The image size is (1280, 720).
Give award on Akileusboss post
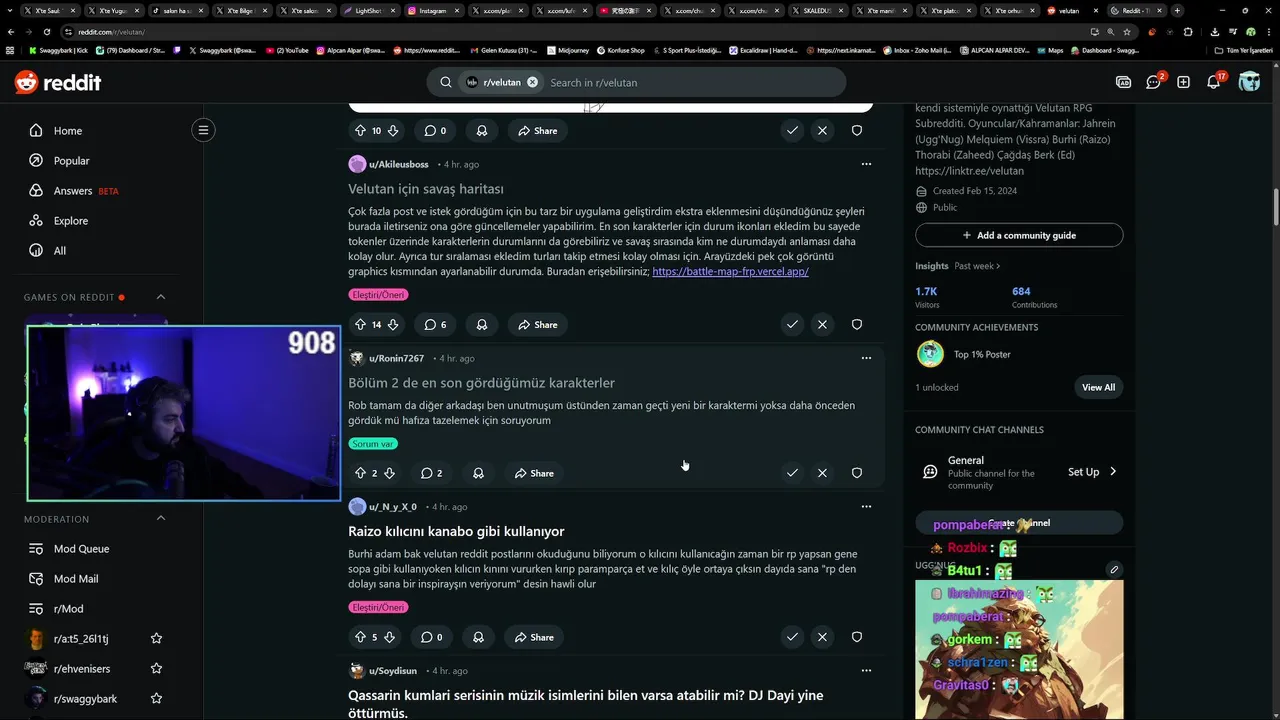point(482,324)
